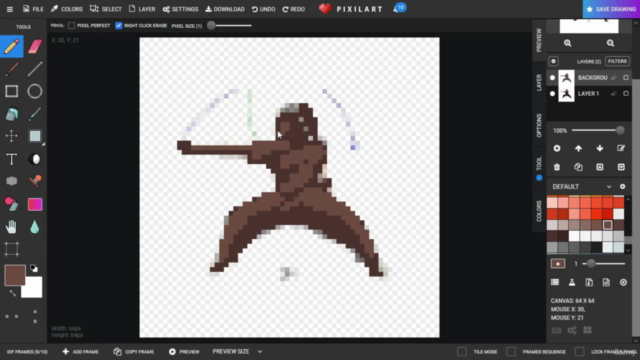The width and height of the screenshot is (640, 360).
Task: Open the Settings menu
Action: coord(180,9)
